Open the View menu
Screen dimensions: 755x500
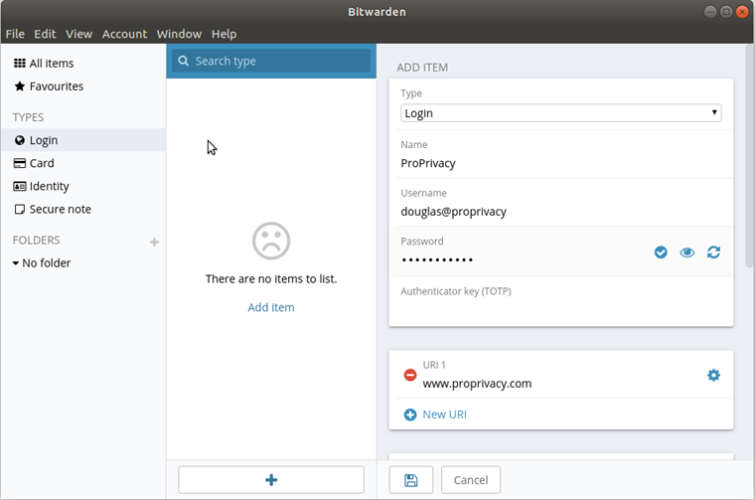(x=78, y=34)
